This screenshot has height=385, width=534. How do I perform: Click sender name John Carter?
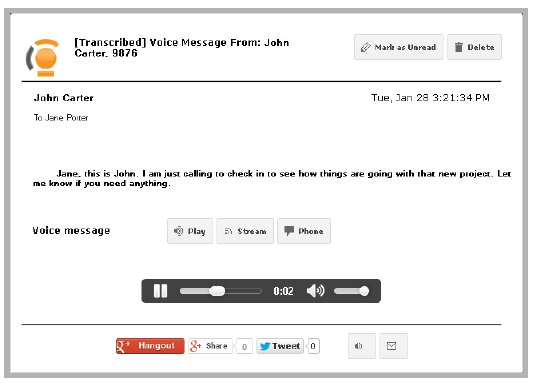coord(63,98)
